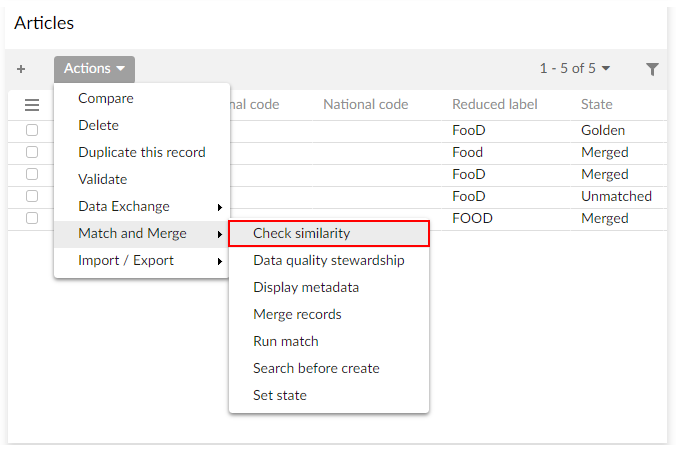Viewport: 676px width, 452px height.
Task: Expand the 1 - 5 of 5 pager dropdown
Action: [x=575, y=69]
